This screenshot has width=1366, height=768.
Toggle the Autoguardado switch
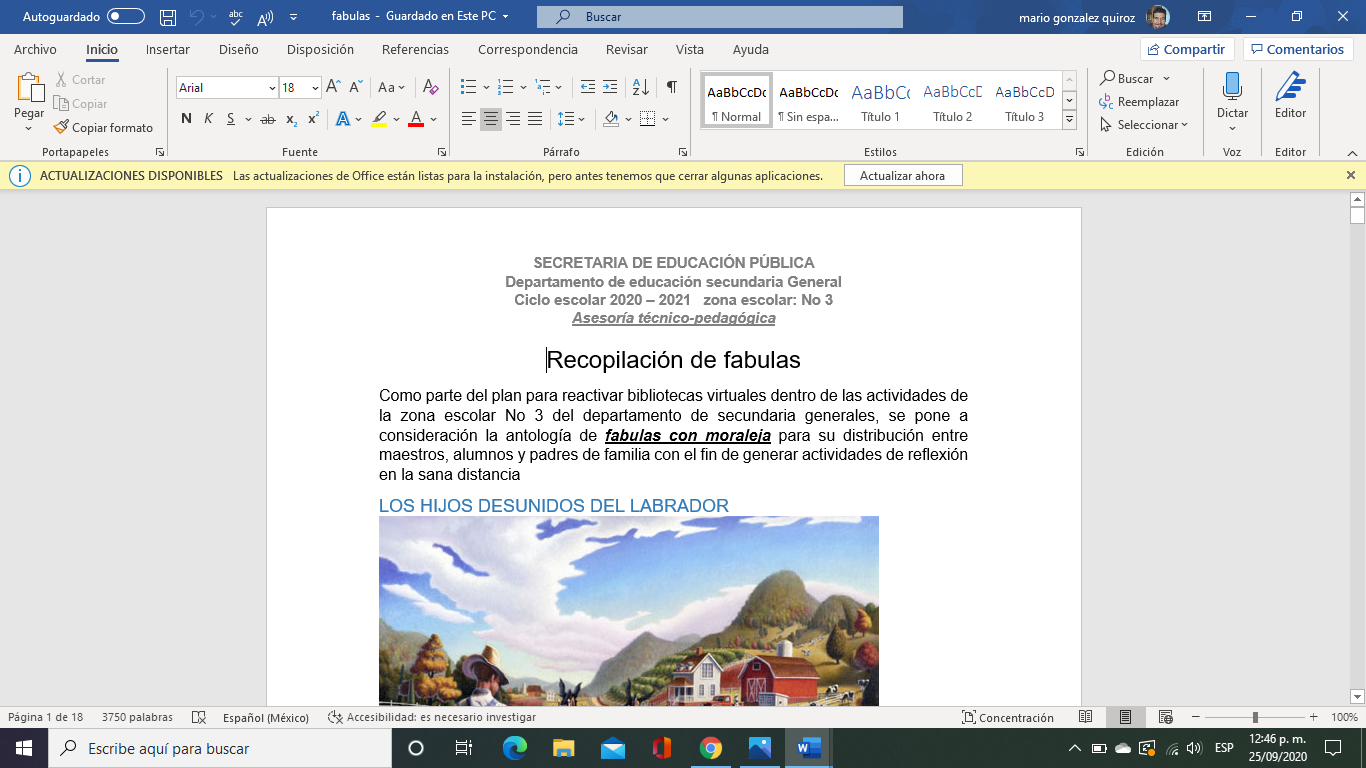(x=126, y=17)
